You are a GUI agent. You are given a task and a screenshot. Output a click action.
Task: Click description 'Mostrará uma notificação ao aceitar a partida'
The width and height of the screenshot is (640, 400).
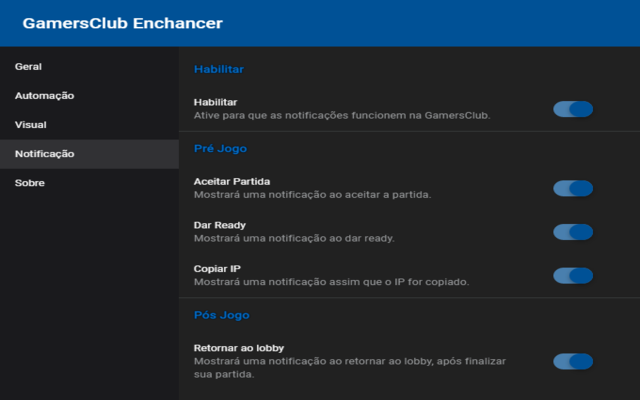pyautogui.click(x=312, y=195)
